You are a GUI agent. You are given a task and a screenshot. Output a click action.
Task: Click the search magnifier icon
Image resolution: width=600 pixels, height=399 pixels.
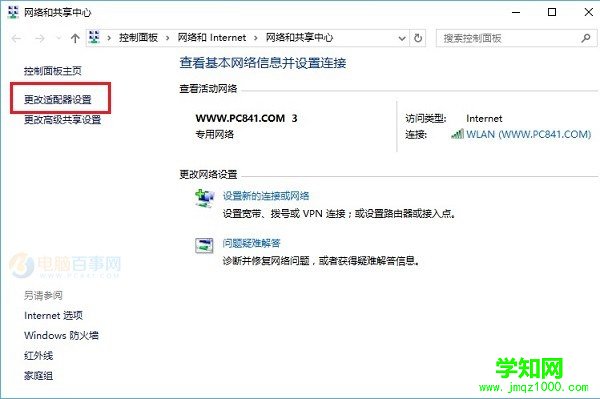pyautogui.click(x=586, y=38)
